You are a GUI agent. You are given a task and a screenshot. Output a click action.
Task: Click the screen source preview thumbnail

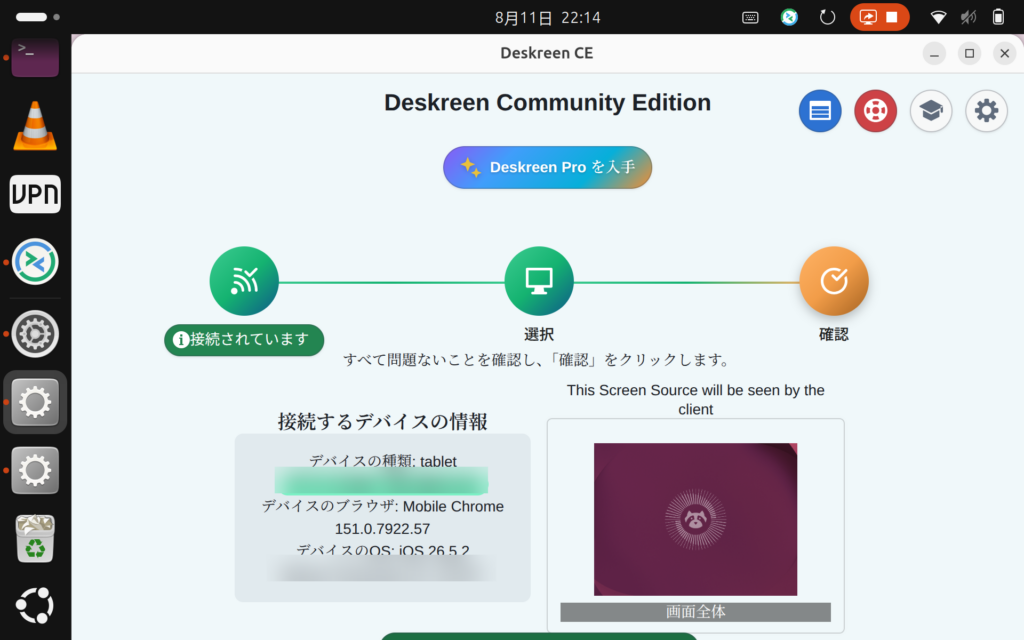[x=696, y=519]
